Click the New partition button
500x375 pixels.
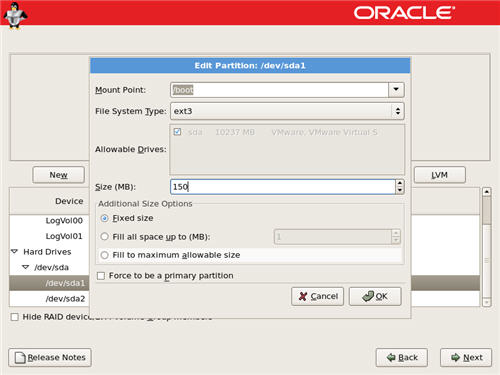click(x=58, y=175)
